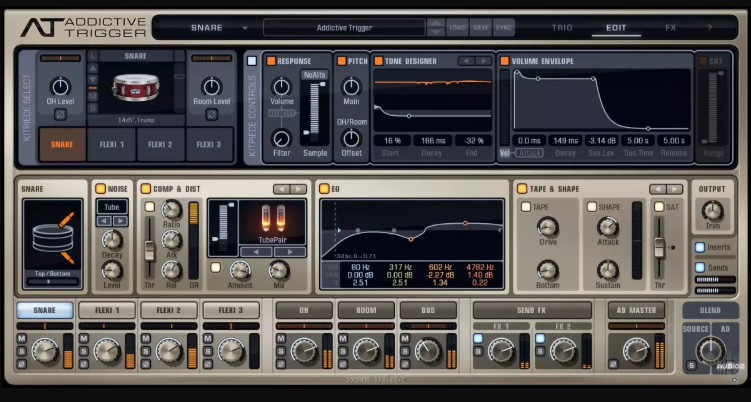Mute the FLEXI 1 mixer channel
Screen dimensions: 751x402
click(x=84, y=339)
